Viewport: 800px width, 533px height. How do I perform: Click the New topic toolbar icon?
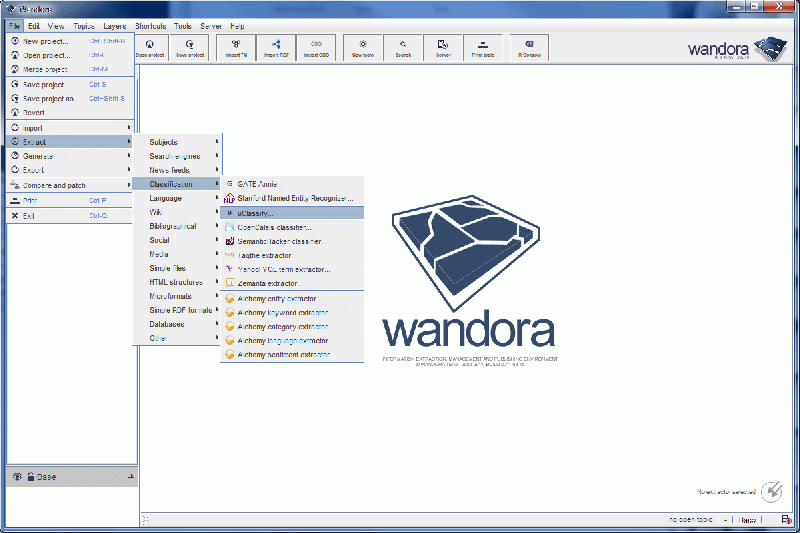click(362, 47)
